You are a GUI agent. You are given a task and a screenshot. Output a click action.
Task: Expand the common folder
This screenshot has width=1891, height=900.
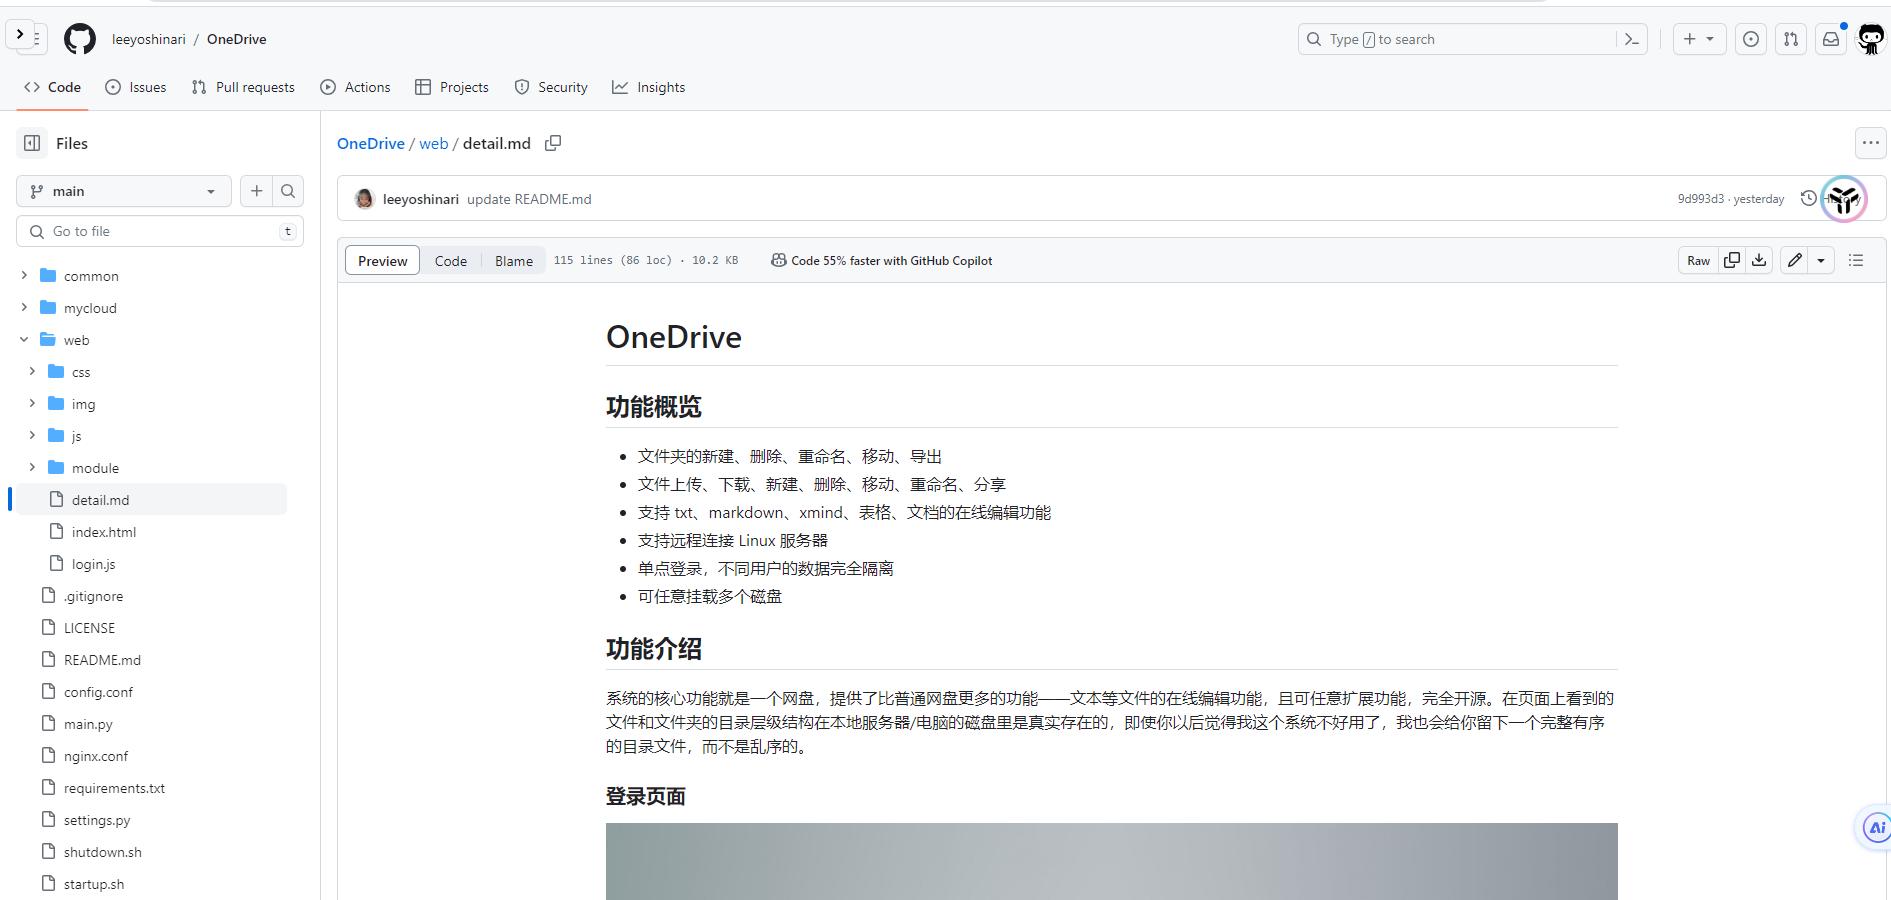point(24,275)
